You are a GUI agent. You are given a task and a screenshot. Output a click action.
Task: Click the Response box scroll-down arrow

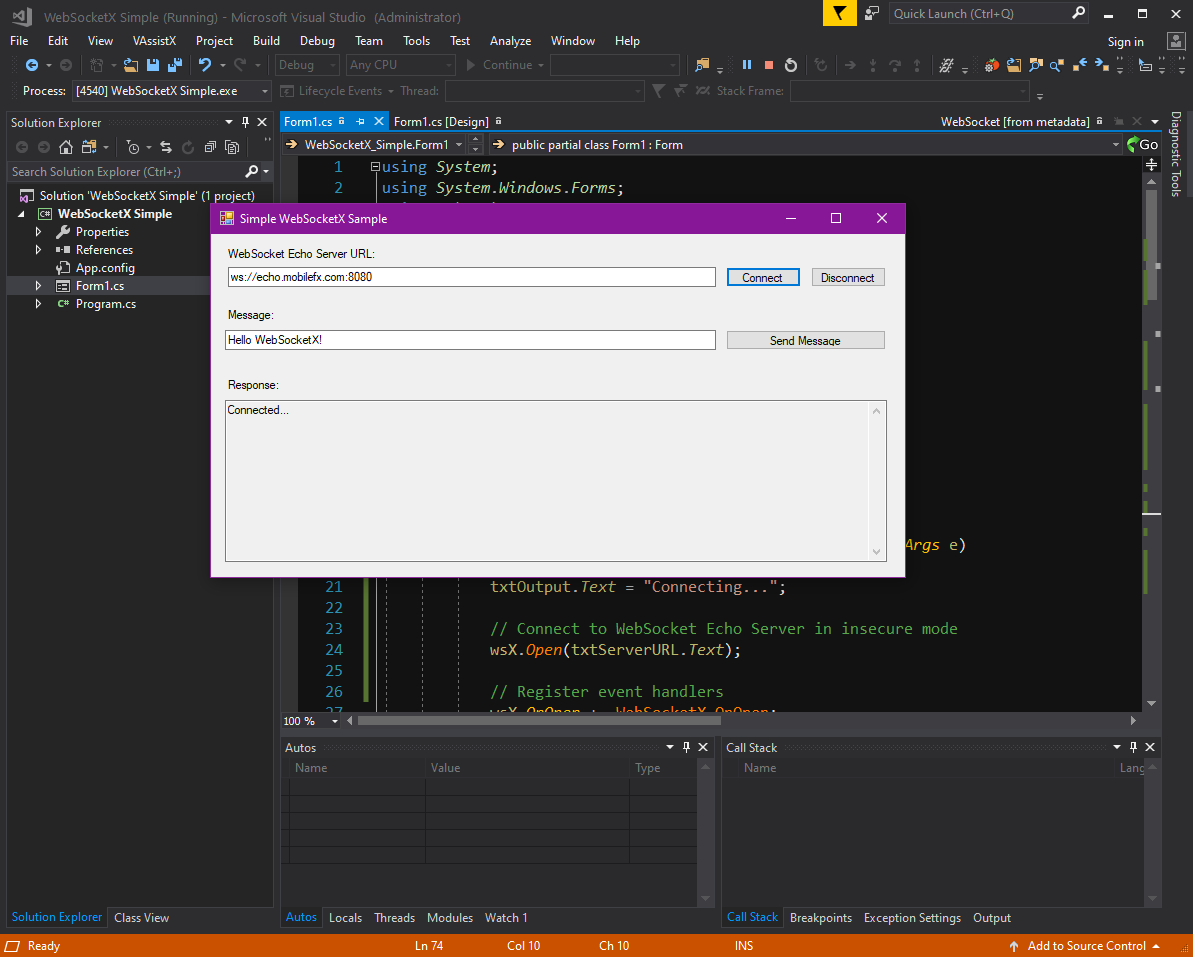click(x=876, y=552)
